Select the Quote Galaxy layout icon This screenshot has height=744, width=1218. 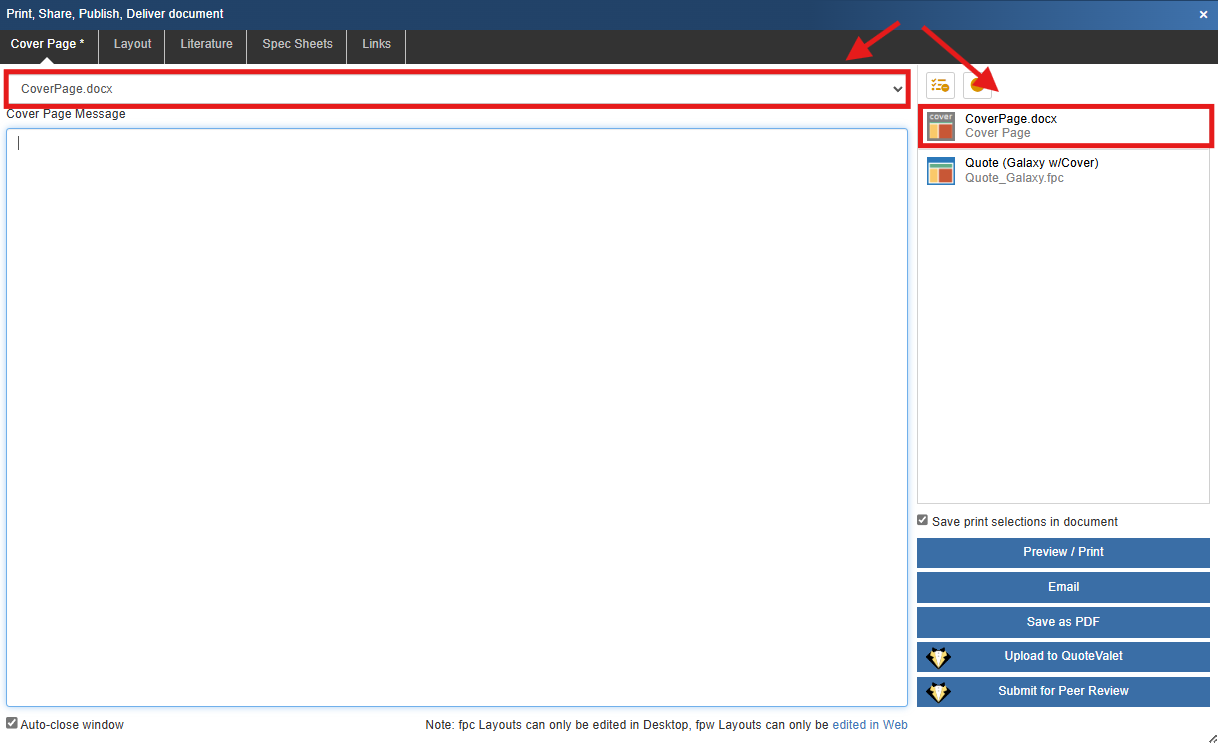941,171
